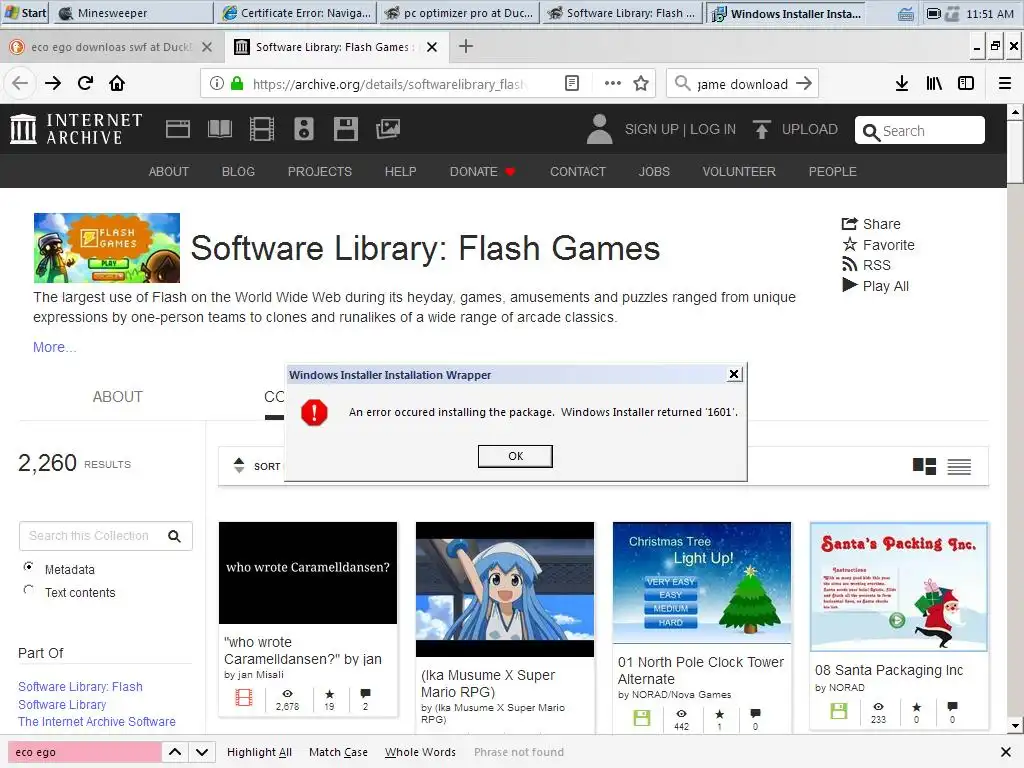Viewport: 1024px width, 768px height.
Task: Click Play All
Action: click(875, 286)
